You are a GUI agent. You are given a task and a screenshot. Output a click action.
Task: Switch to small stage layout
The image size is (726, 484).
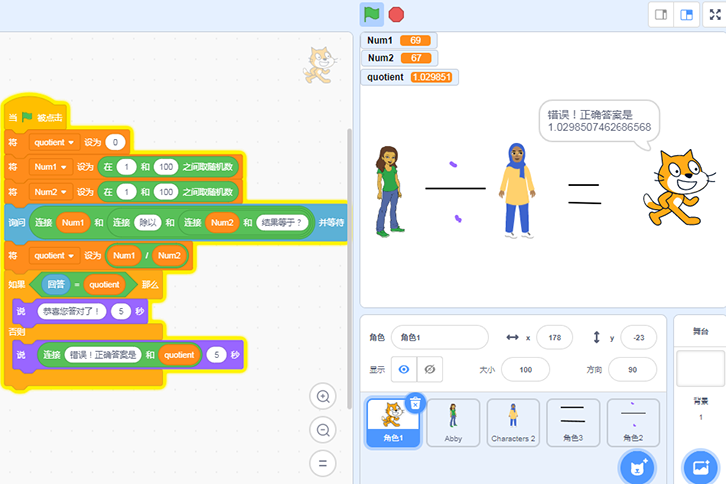click(660, 14)
